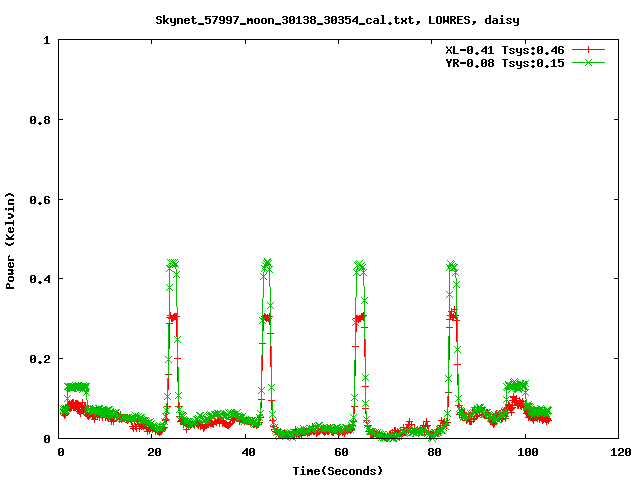Click the green YR legend line sample

(588, 62)
